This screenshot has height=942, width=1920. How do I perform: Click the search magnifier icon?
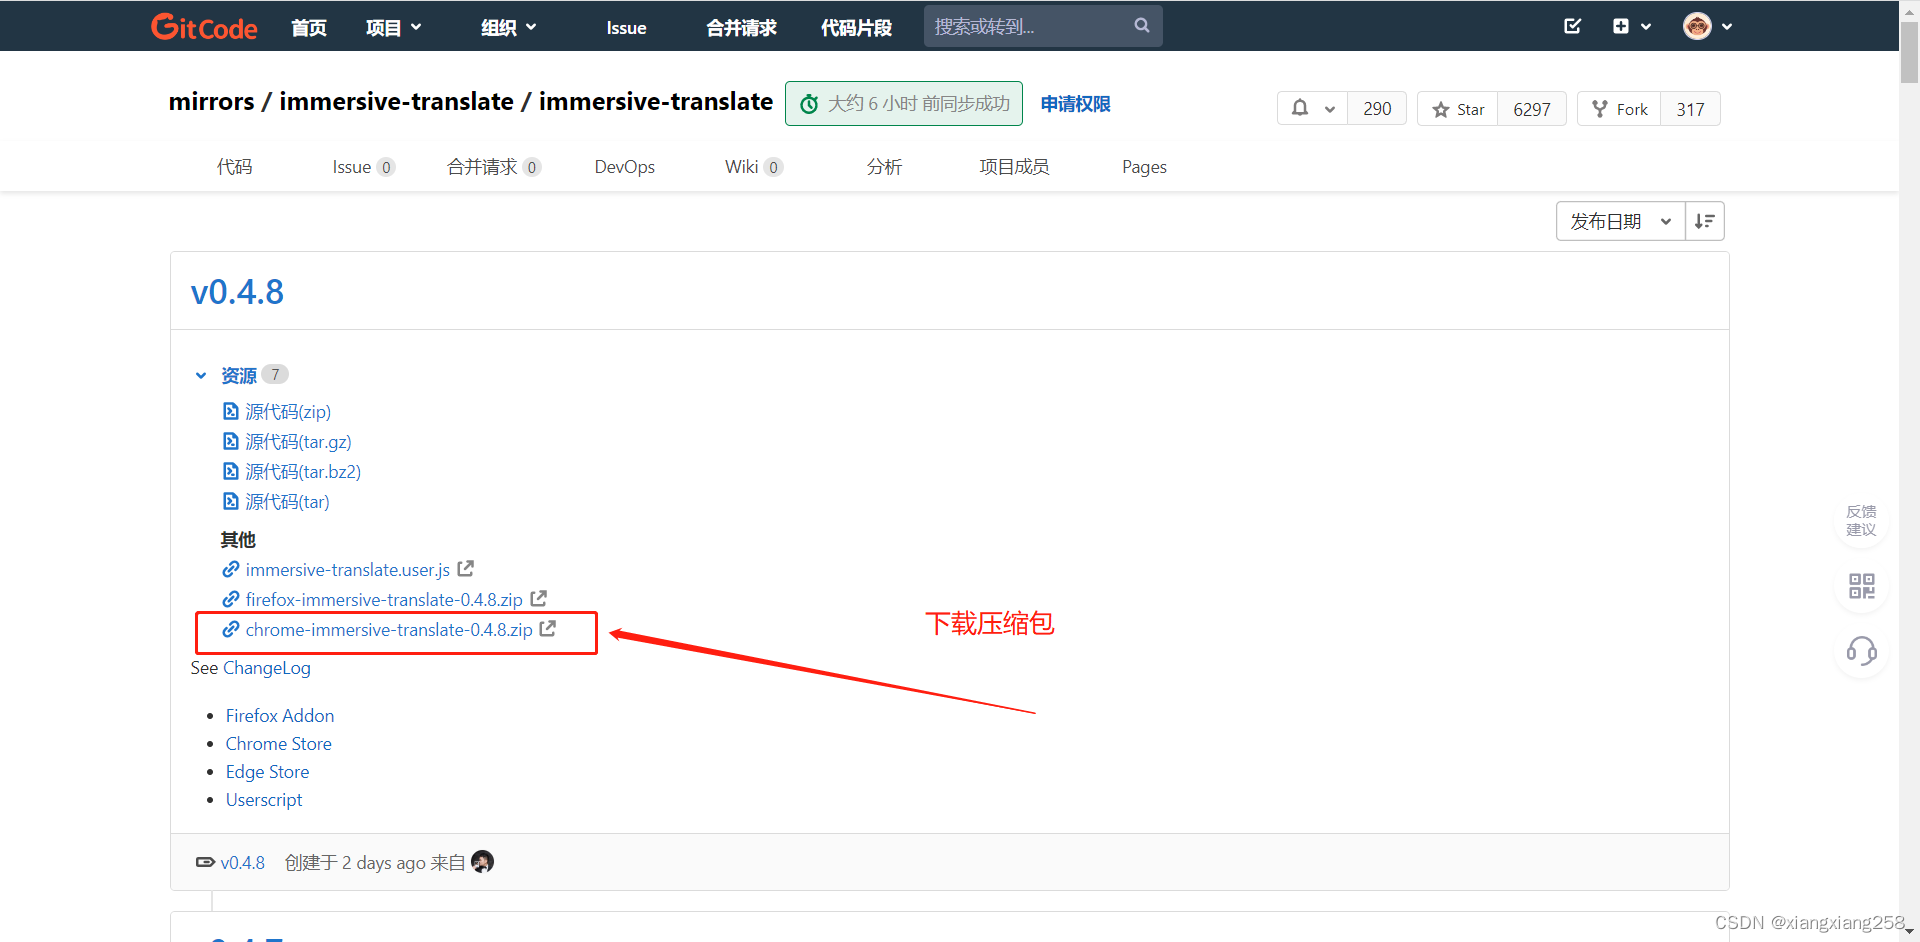tap(1142, 26)
